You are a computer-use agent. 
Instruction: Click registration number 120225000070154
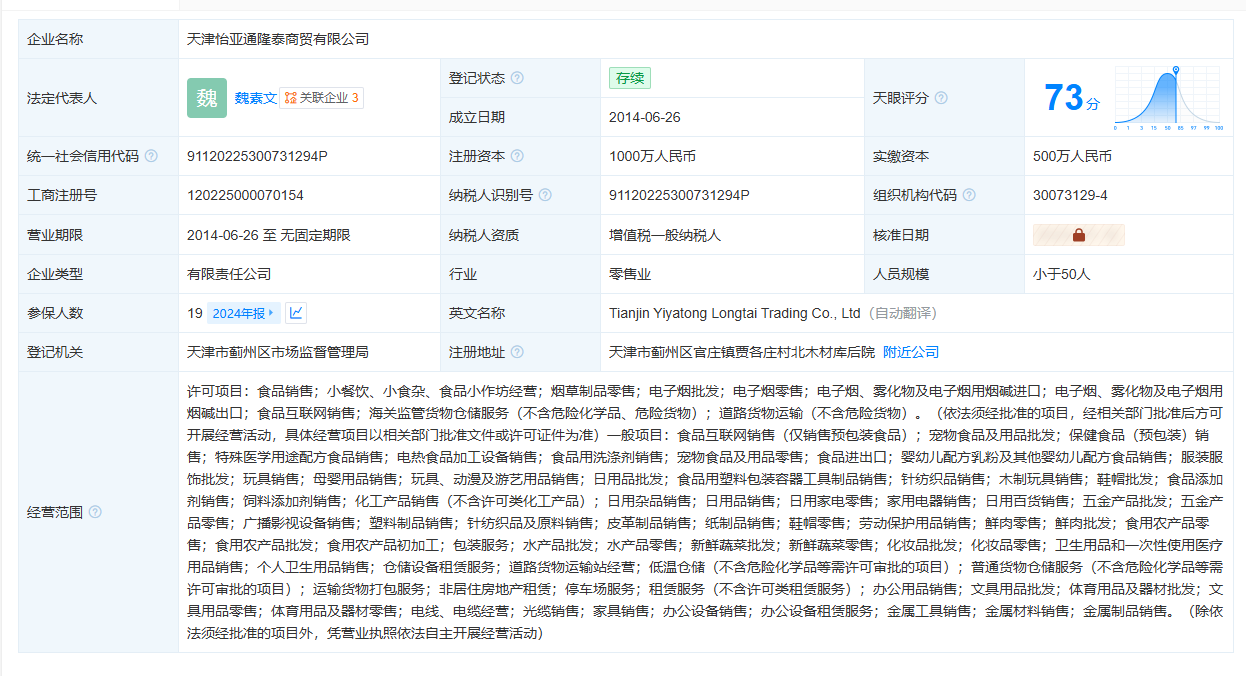coord(245,195)
